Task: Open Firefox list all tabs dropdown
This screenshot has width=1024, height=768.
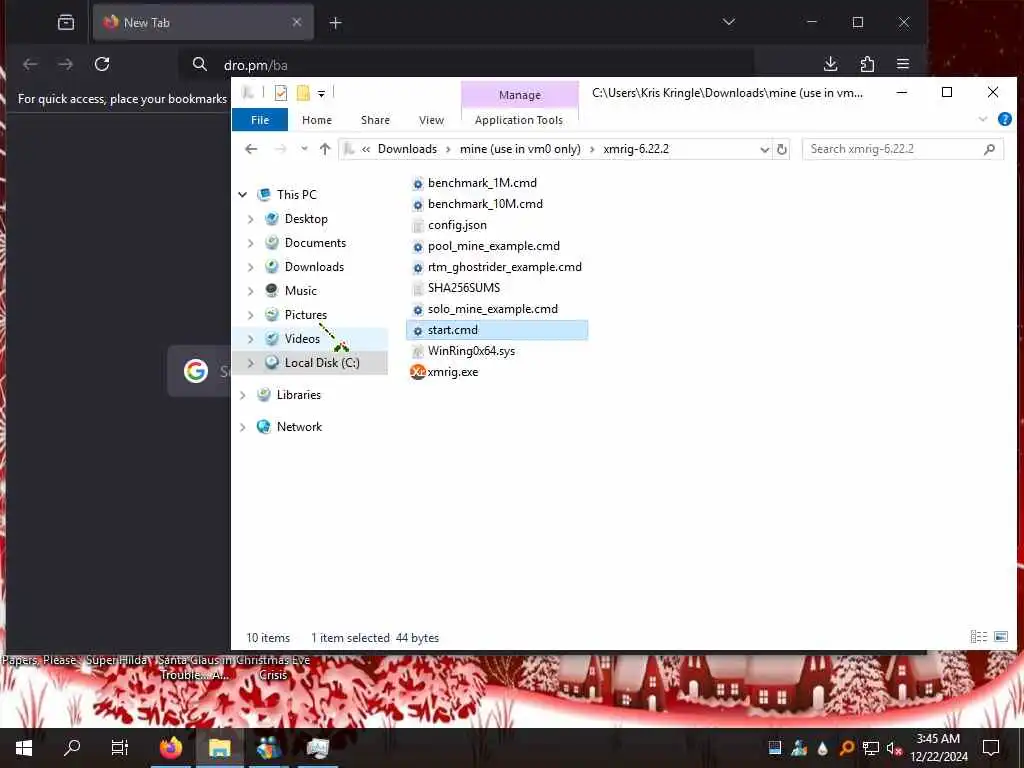Action: point(729,22)
